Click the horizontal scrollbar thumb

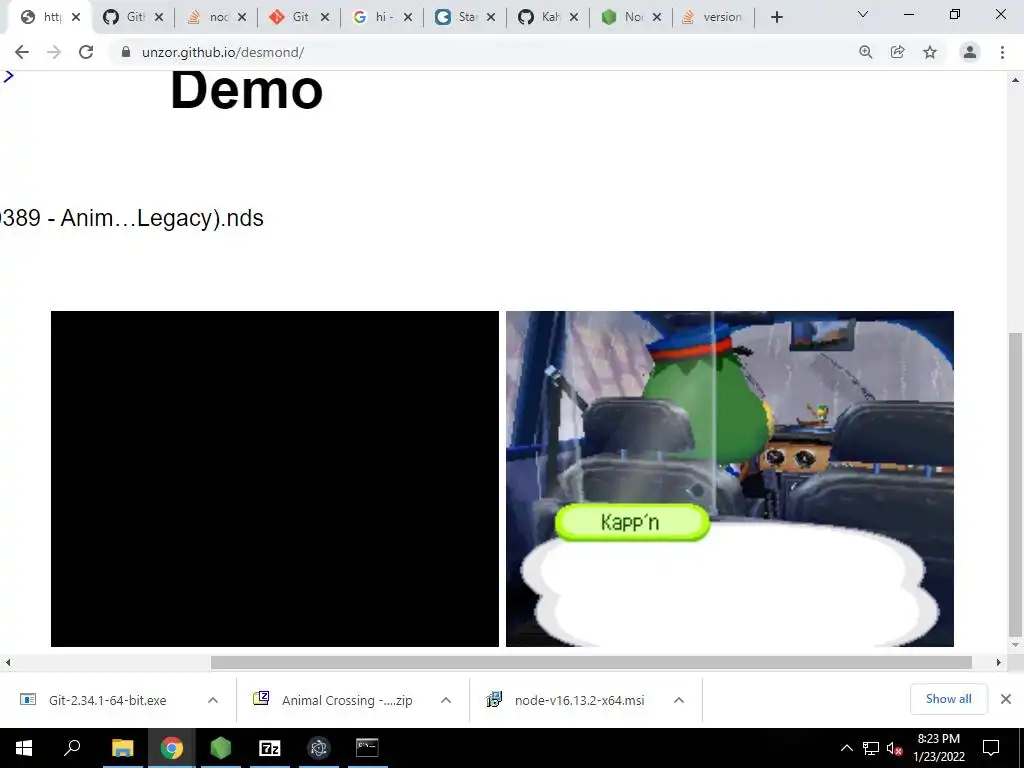[591, 662]
